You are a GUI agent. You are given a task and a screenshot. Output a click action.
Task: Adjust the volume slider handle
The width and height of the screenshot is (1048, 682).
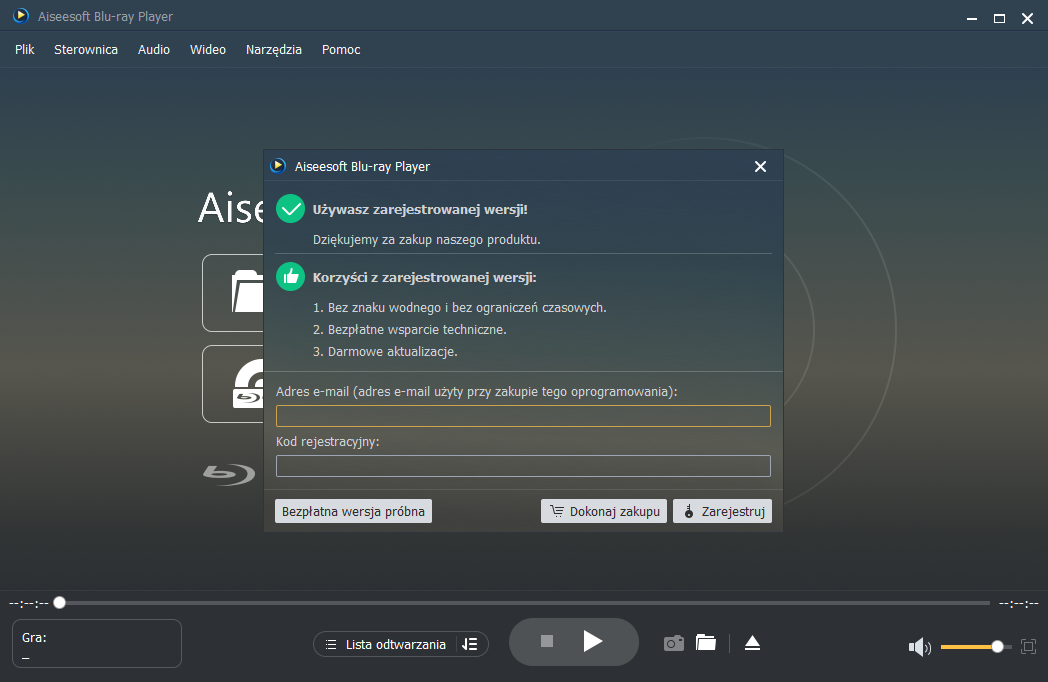(997, 647)
